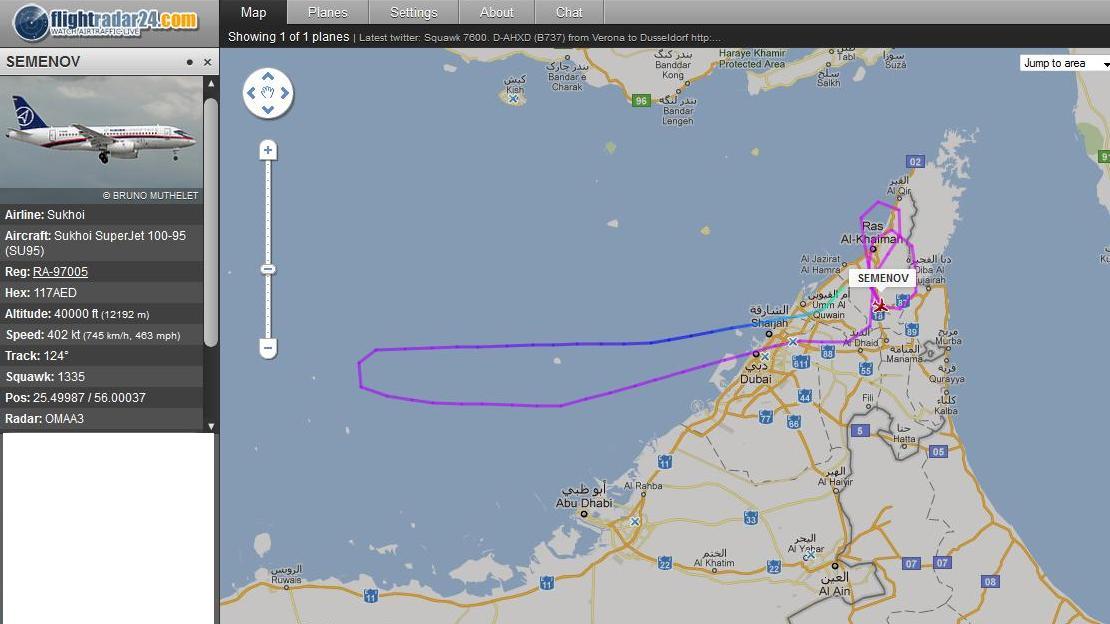1110x624 pixels.
Task: Open the Chat tab
Action: click(569, 12)
